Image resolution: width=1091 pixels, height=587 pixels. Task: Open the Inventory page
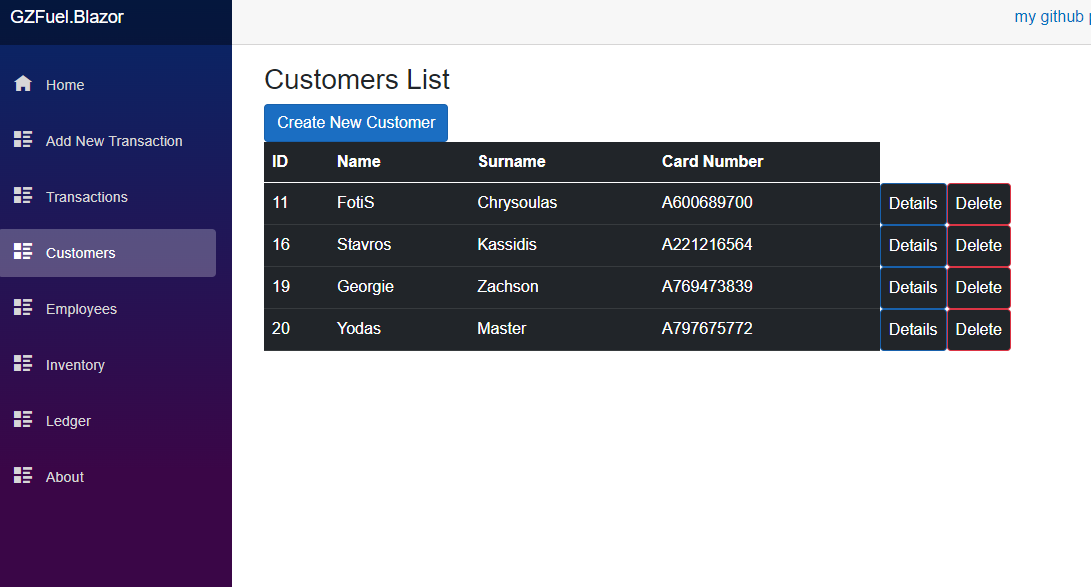[108, 365]
